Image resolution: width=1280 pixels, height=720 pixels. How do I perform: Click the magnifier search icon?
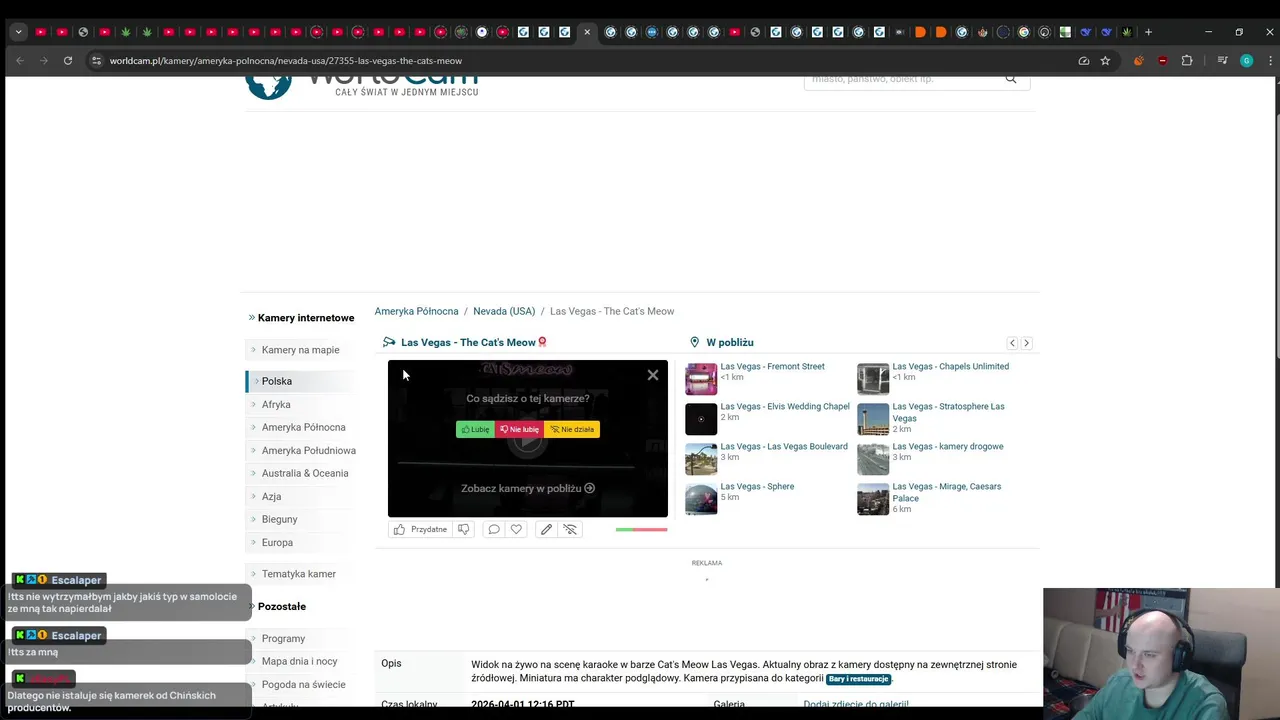tap(1011, 79)
